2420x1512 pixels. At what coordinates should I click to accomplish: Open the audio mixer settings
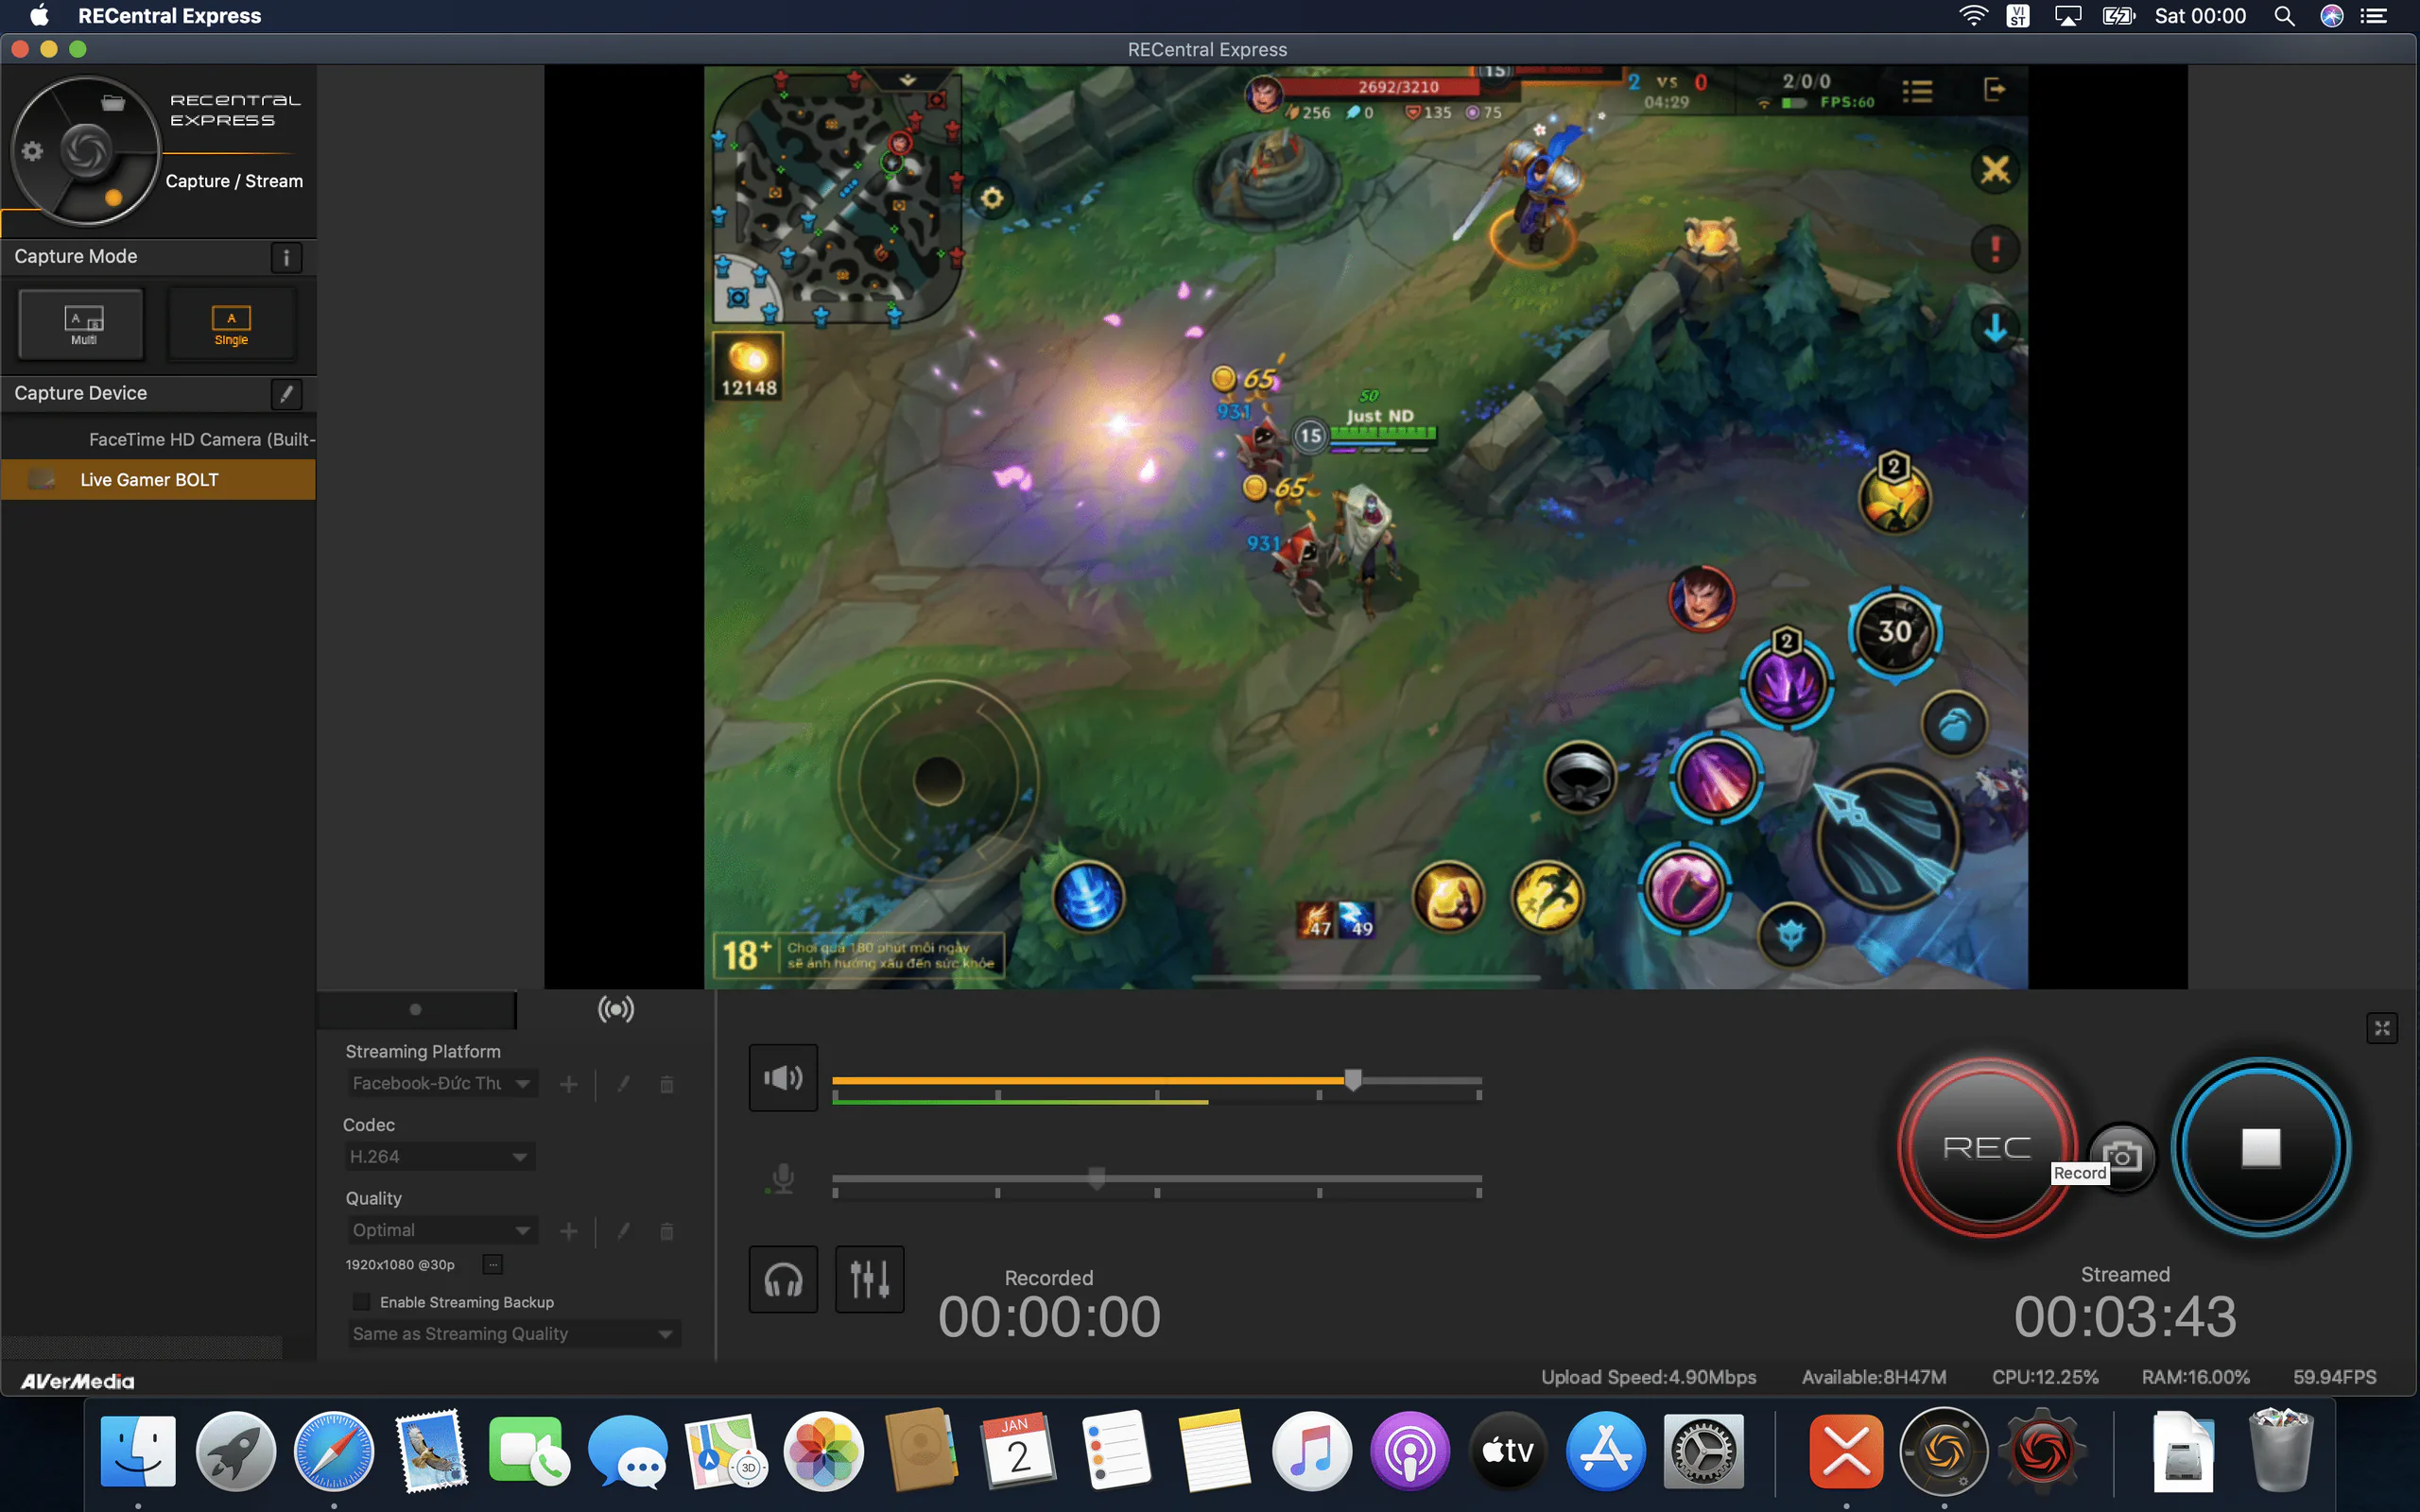869,1279
